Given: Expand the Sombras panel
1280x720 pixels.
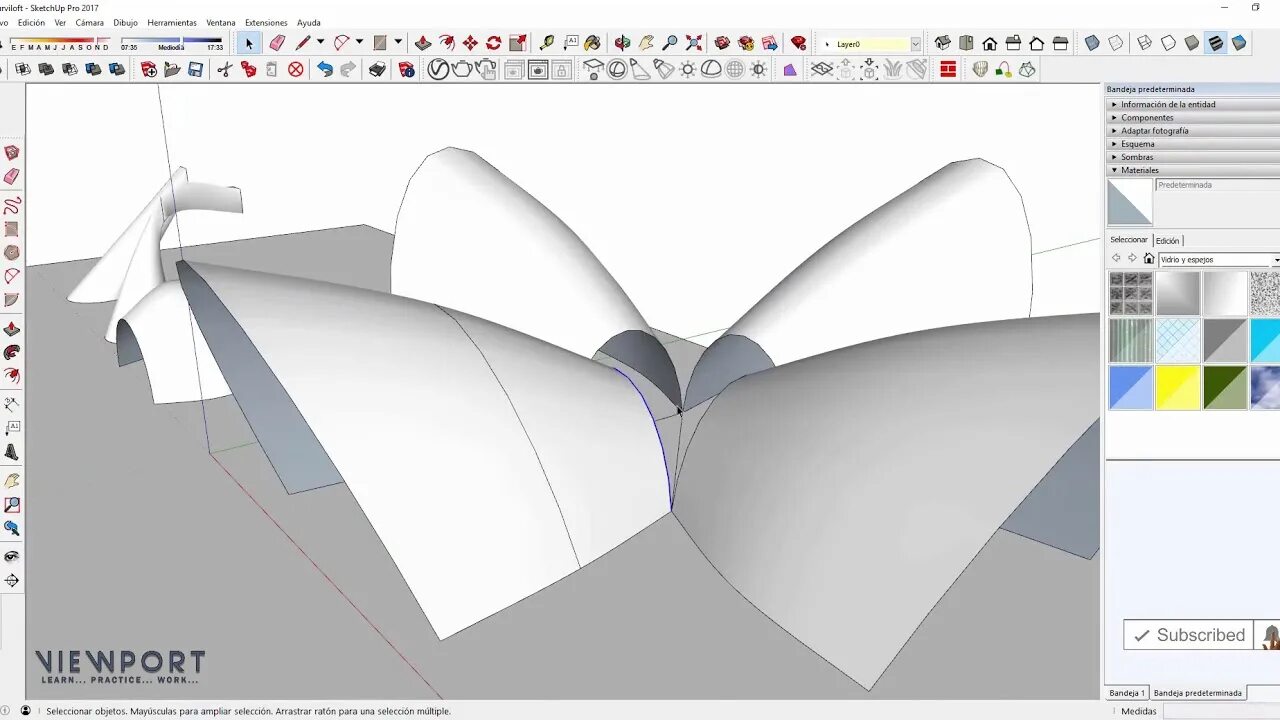Looking at the screenshot, I should tap(1192, 156).
